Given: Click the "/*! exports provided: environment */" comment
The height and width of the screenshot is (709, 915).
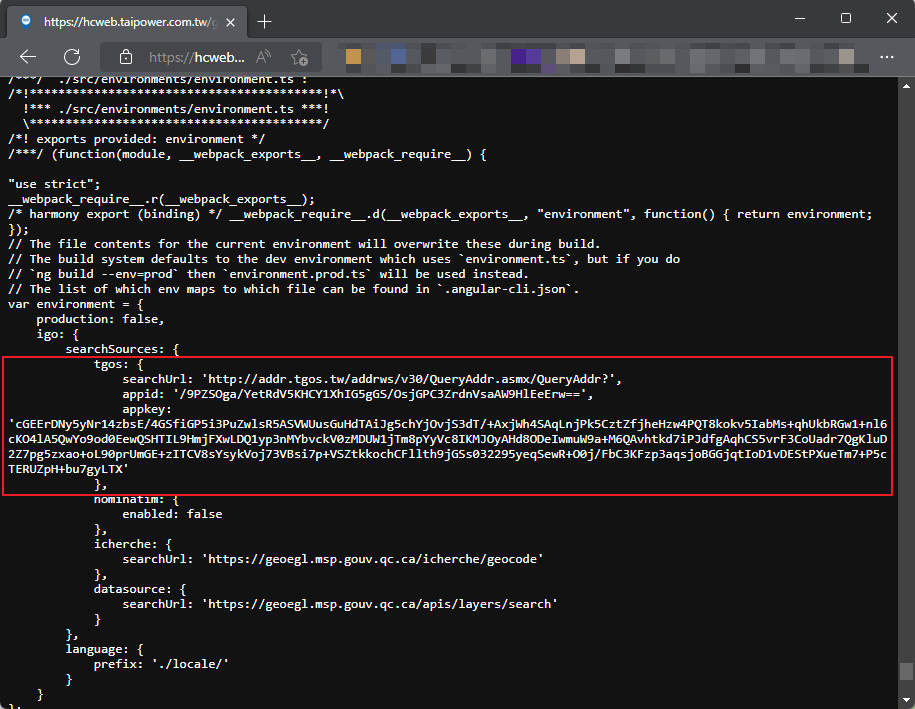Looking at the screenshot, I should click(136, 139).
